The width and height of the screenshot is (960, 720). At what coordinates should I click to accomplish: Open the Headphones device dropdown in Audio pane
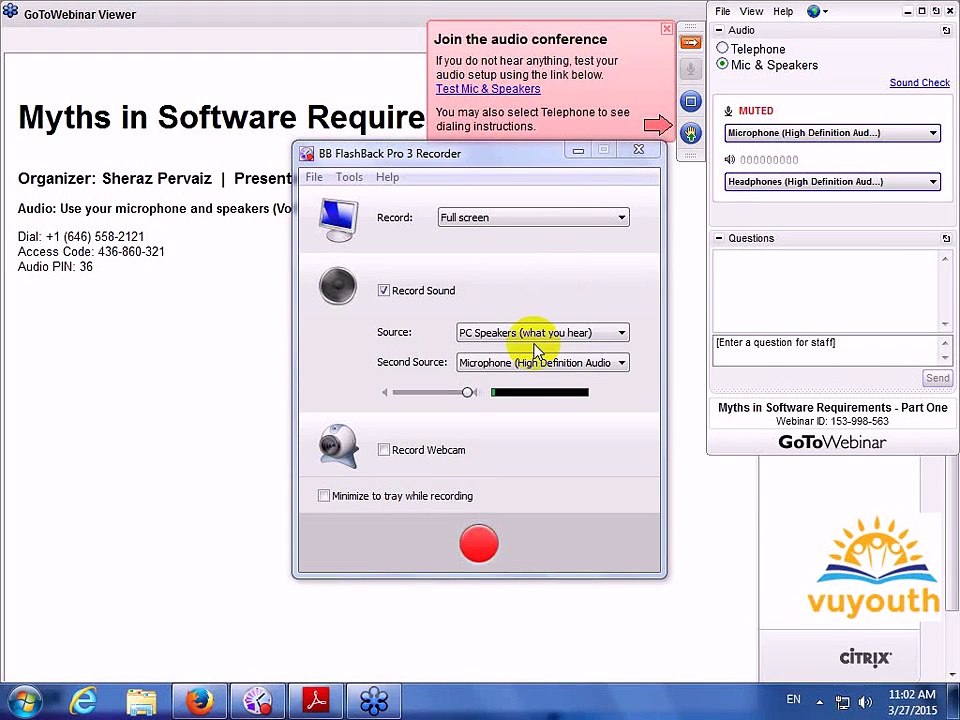833,182
